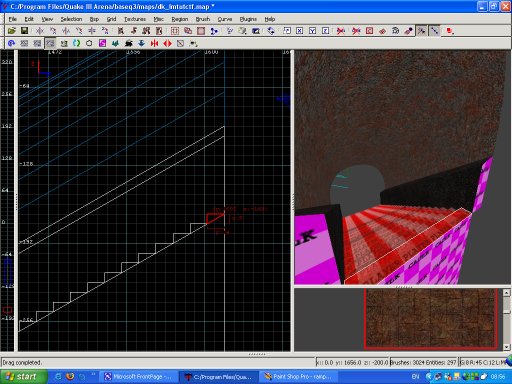This screenshot has width=512, height=384.
Task: Open the Plugins menu
Action: click(x=248, y=19)
